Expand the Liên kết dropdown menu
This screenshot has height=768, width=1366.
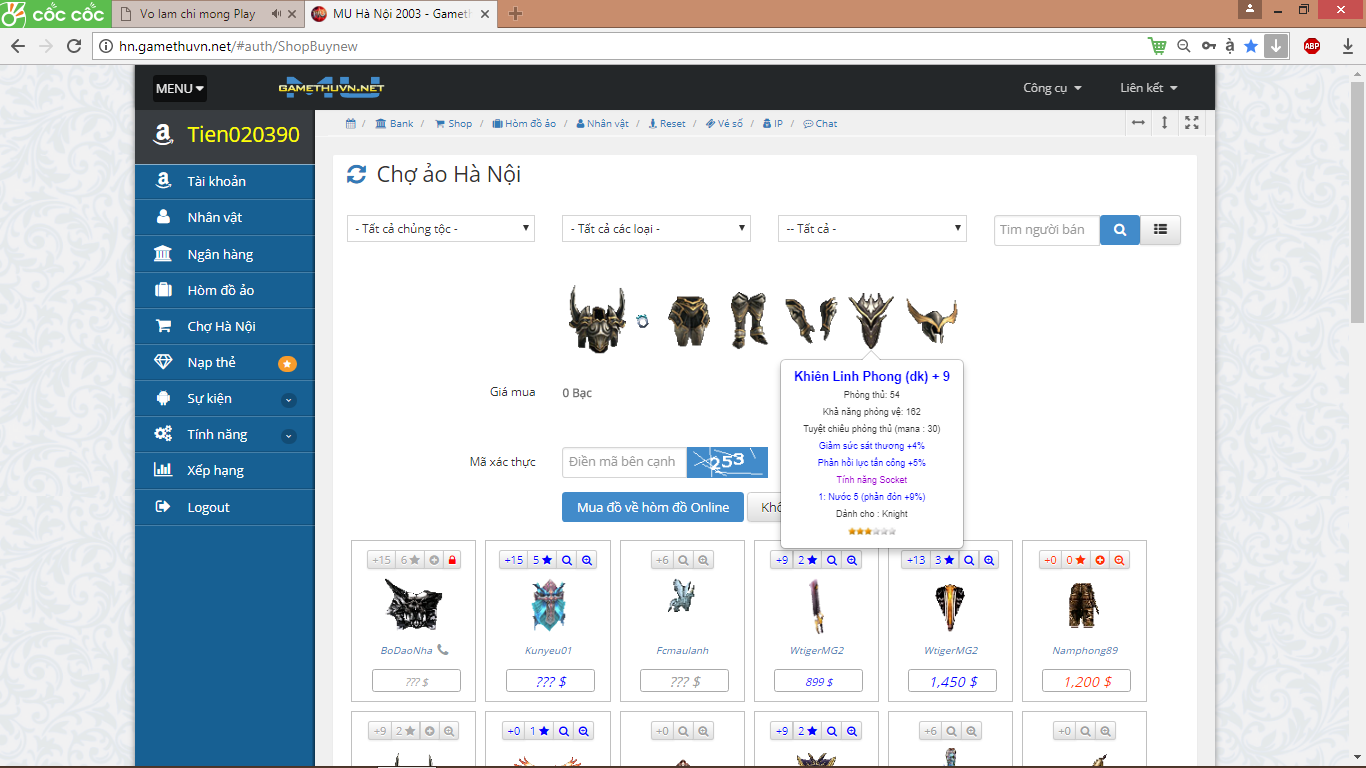[1149, 88]
